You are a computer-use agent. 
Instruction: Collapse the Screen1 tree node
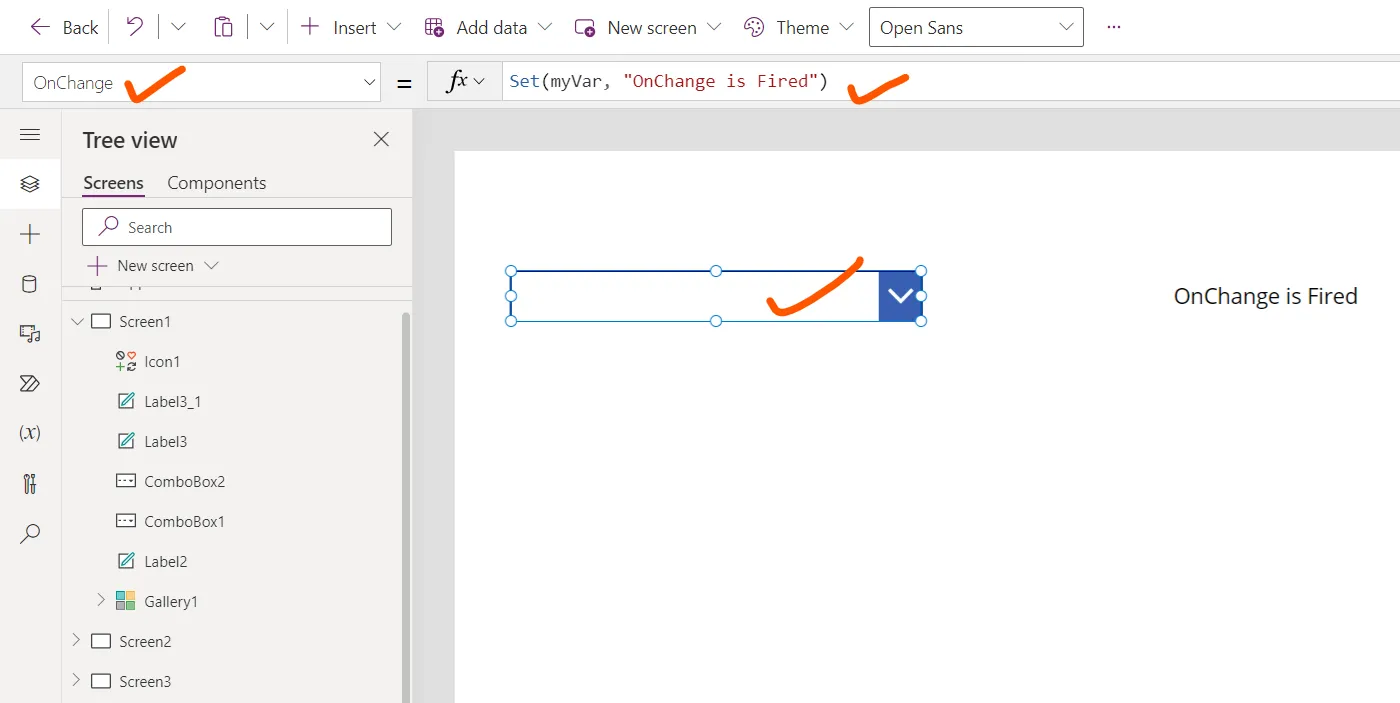point(77,321)
